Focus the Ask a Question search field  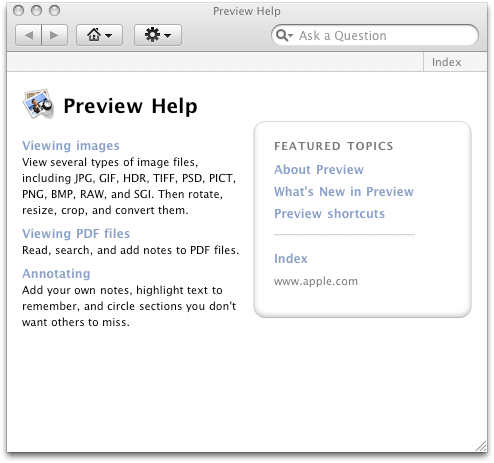(x=375, y=35)
